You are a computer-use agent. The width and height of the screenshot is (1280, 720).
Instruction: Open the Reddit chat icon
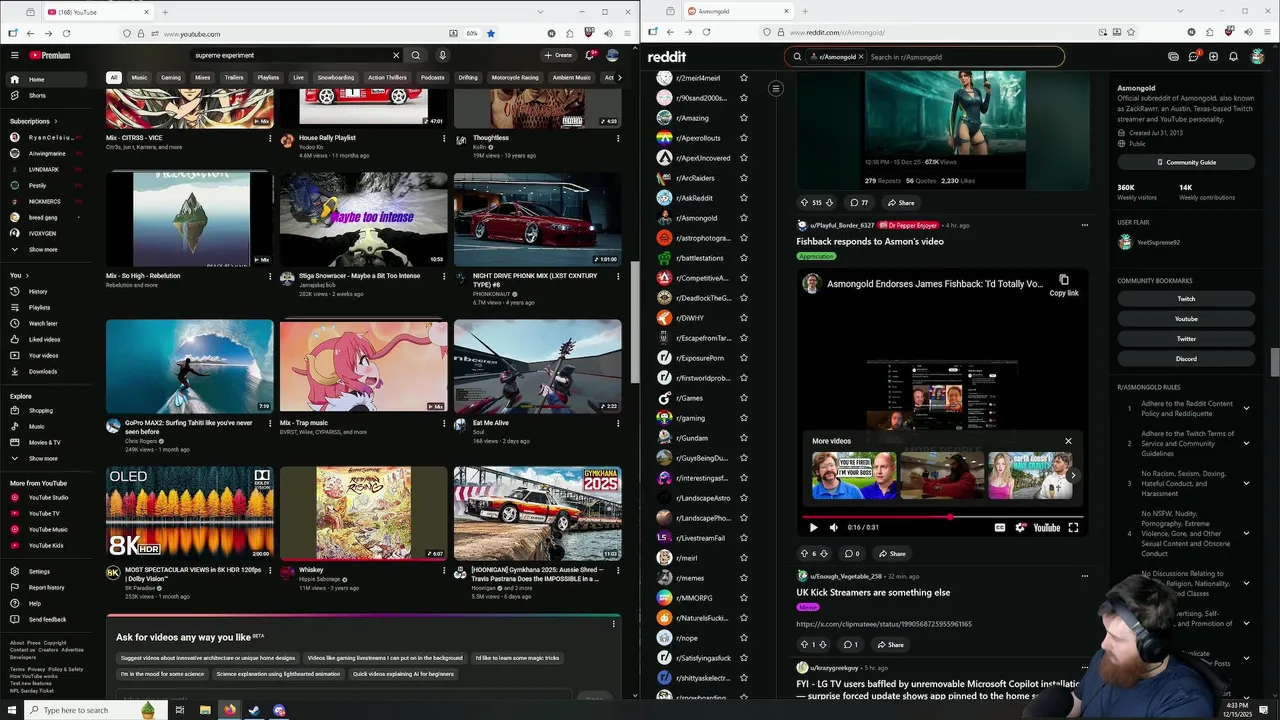1193,57
